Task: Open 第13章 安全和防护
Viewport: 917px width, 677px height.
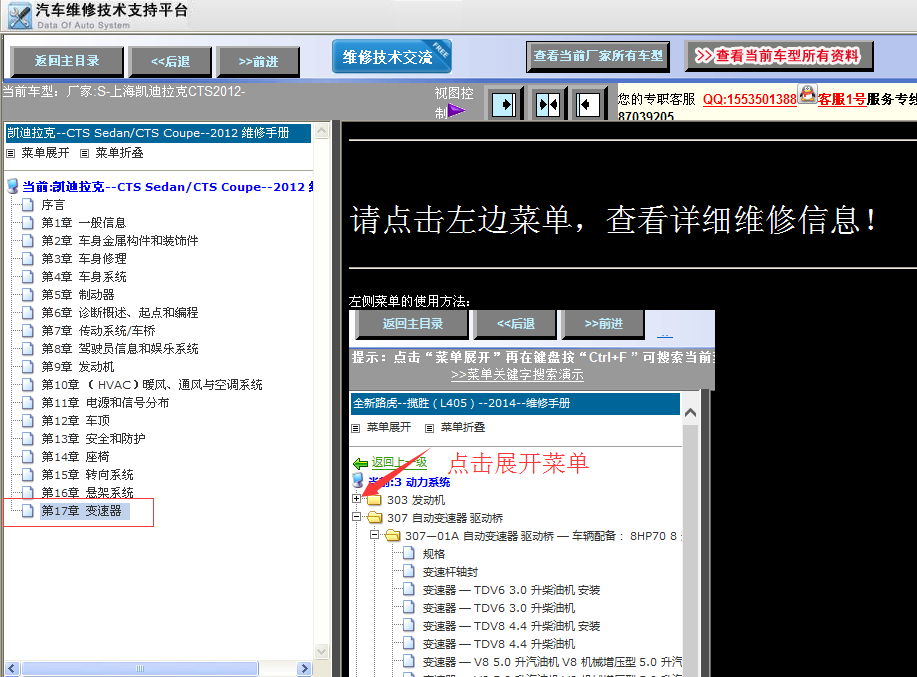Action: [x=93, y=439]
